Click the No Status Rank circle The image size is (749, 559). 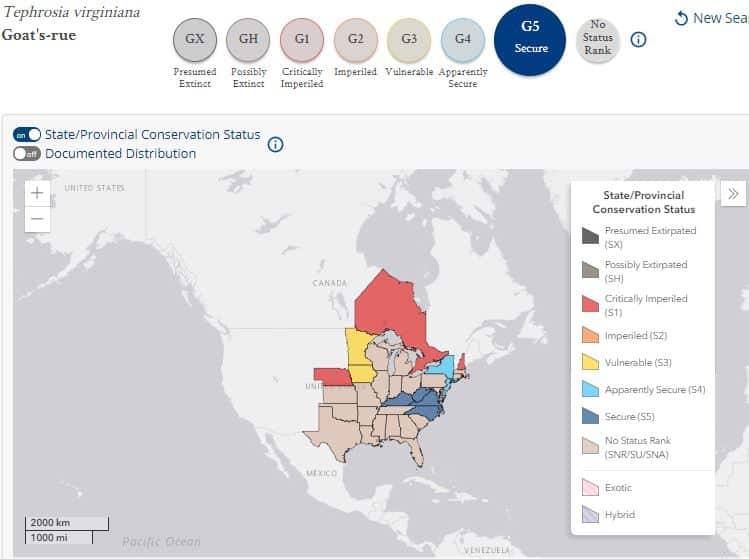(598, 40)
